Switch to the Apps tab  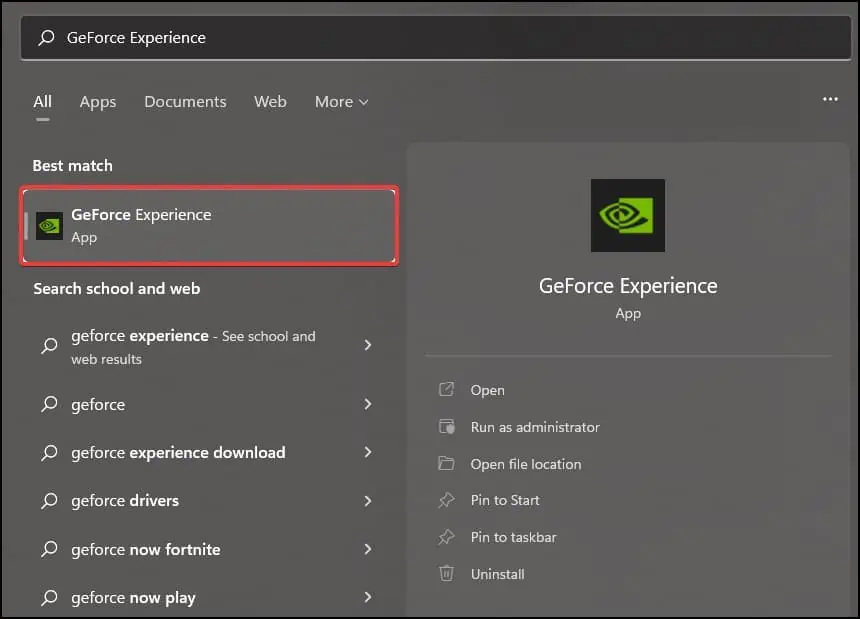click(x=97, y=101)
